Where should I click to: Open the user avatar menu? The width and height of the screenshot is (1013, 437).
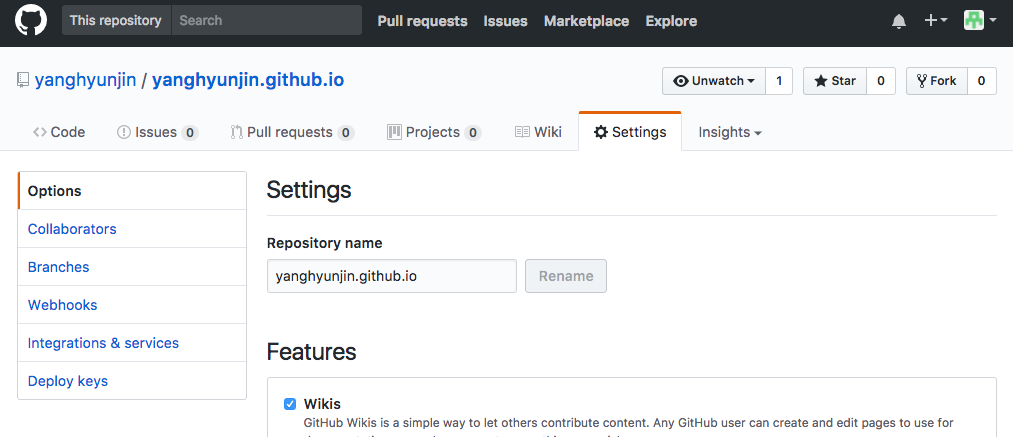click(x=980, y=20)
